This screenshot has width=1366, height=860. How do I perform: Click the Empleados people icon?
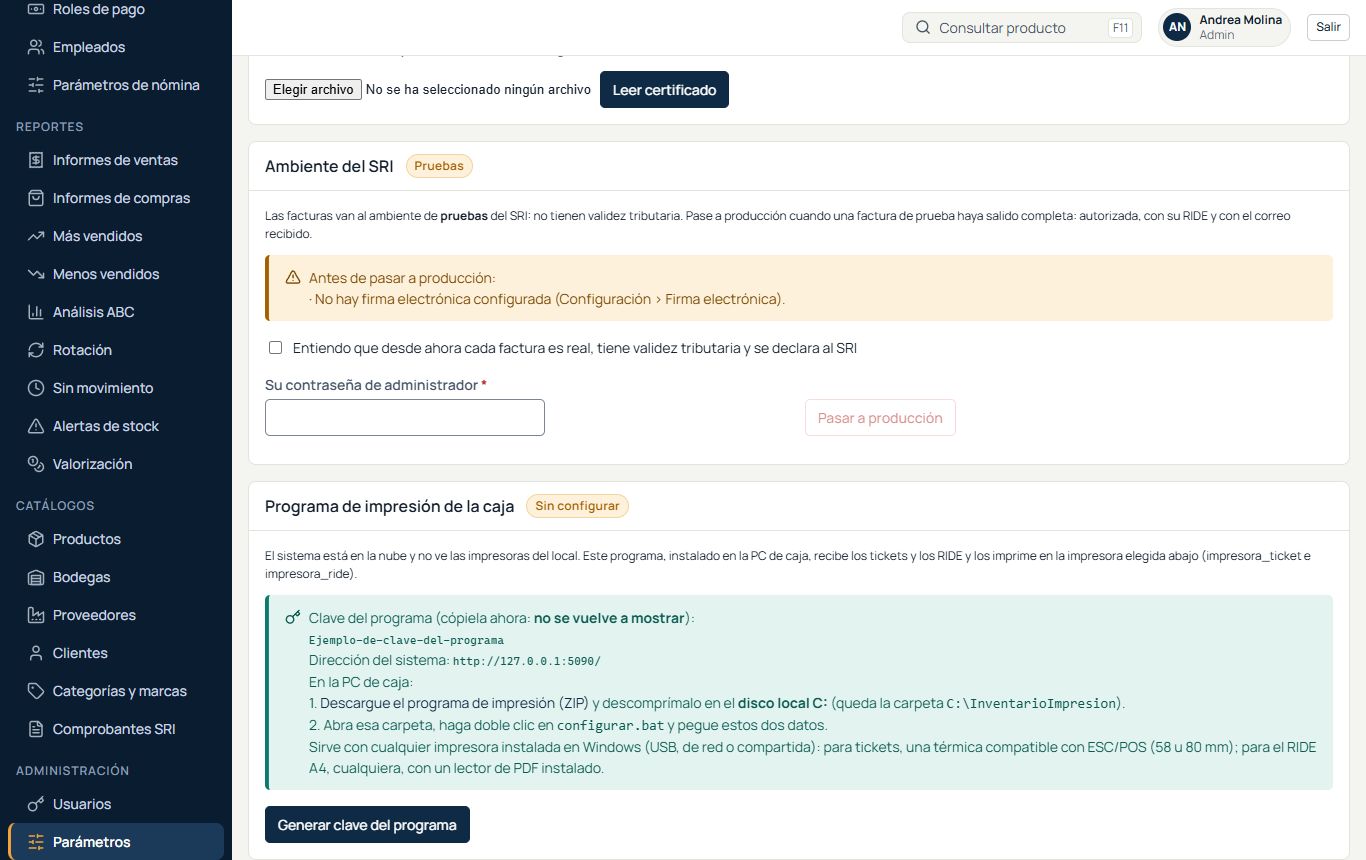point(36,47)
